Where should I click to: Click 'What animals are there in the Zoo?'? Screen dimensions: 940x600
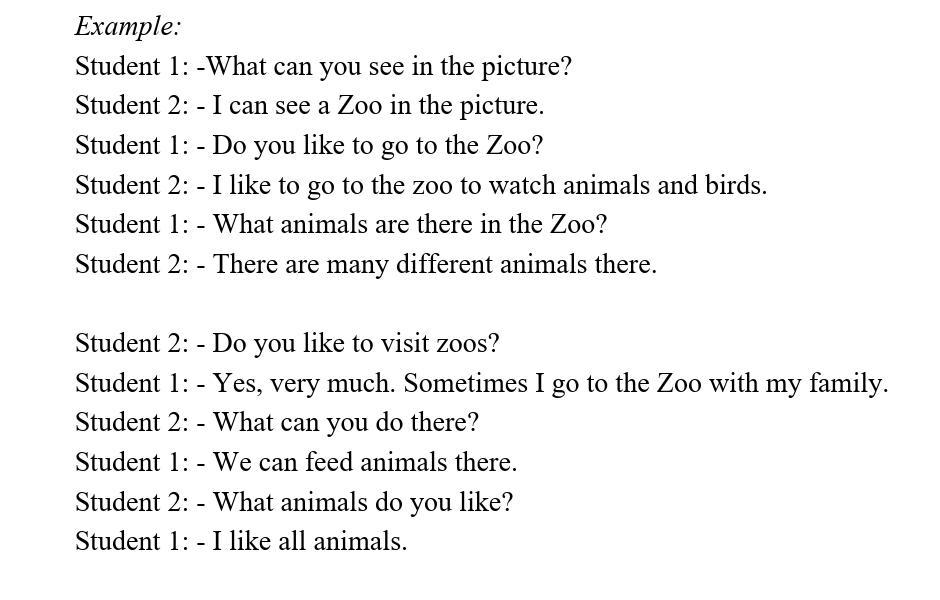click(410, 225)
